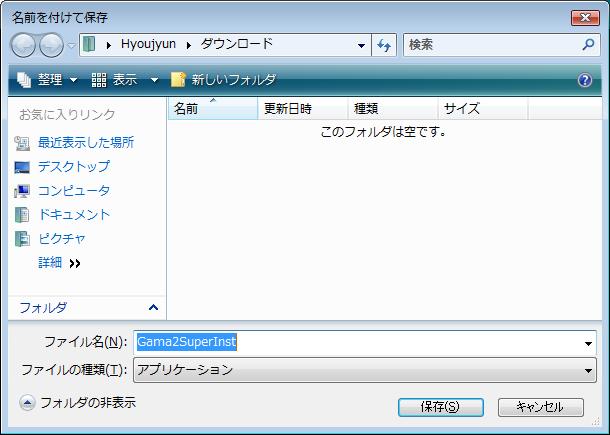Go to ドキュメント favorite link

click(x=74, y=215)
